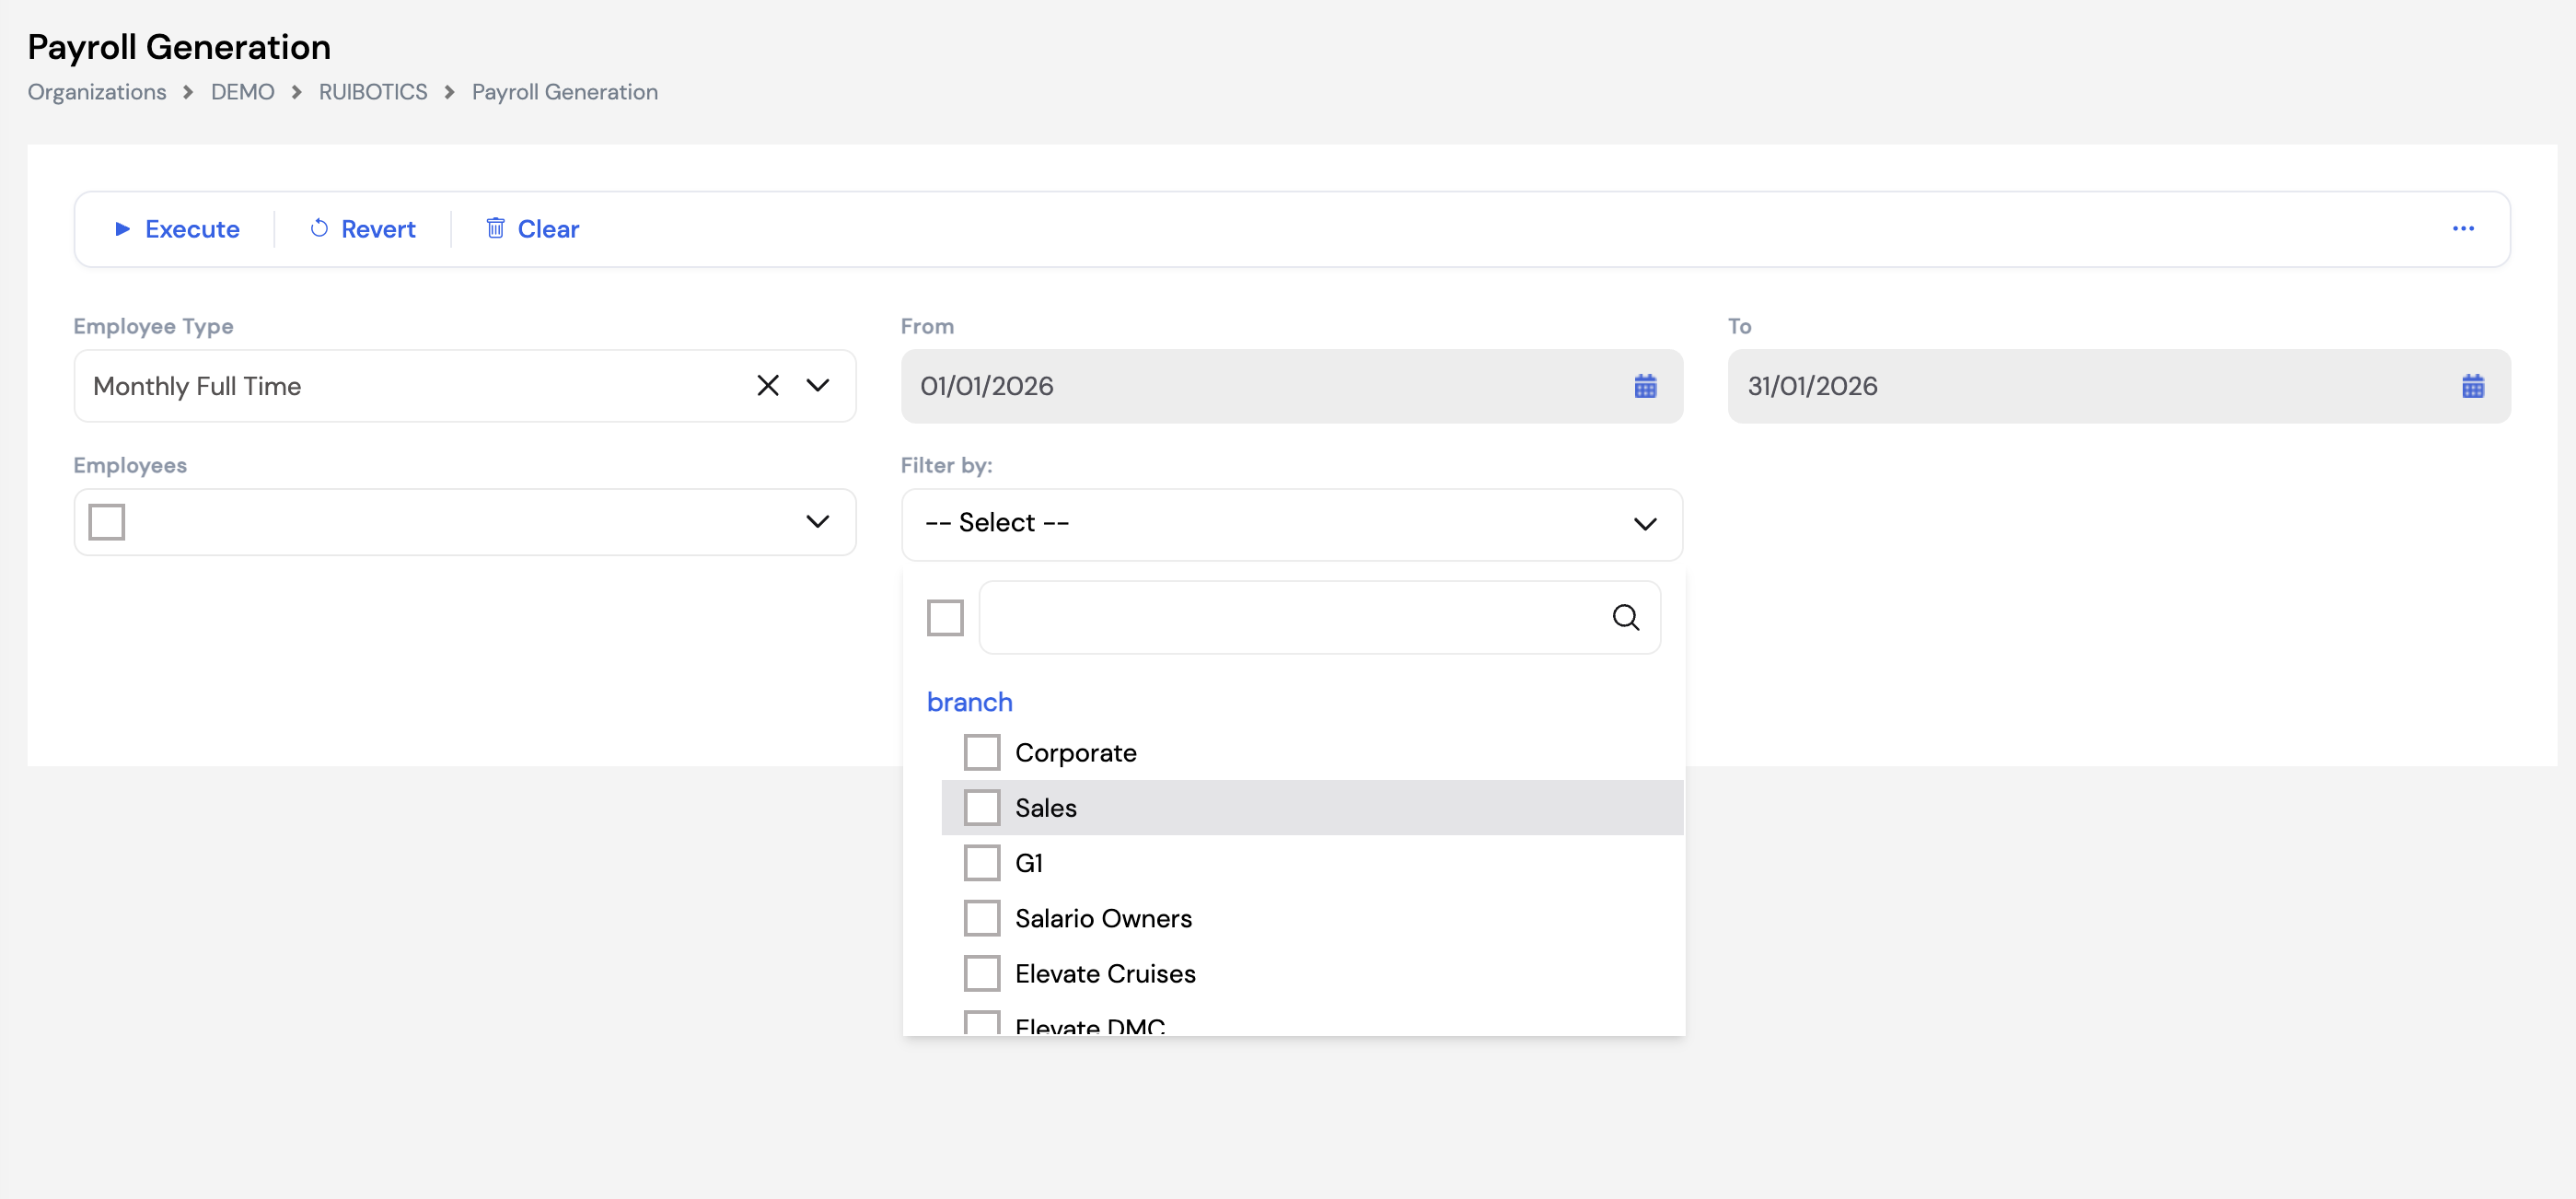Click the filter search input field
This screenshot has width=2576, height=1199.
pyautogui.click(x=1319, y=618)
